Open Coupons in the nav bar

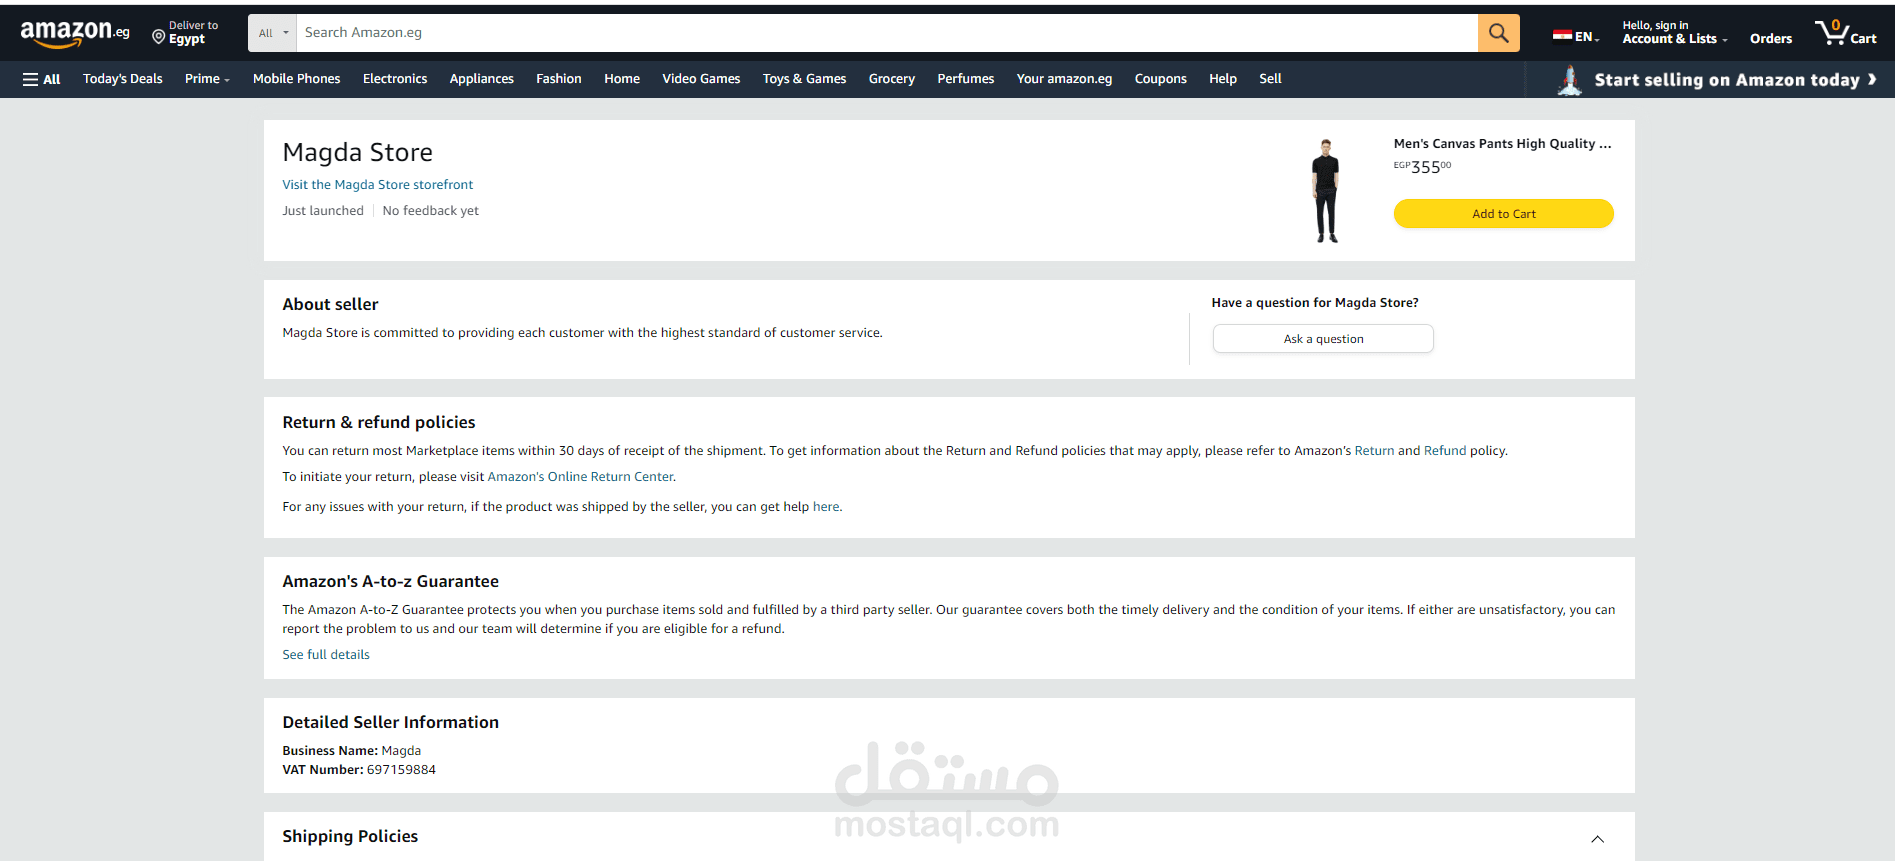[1161, 79]
